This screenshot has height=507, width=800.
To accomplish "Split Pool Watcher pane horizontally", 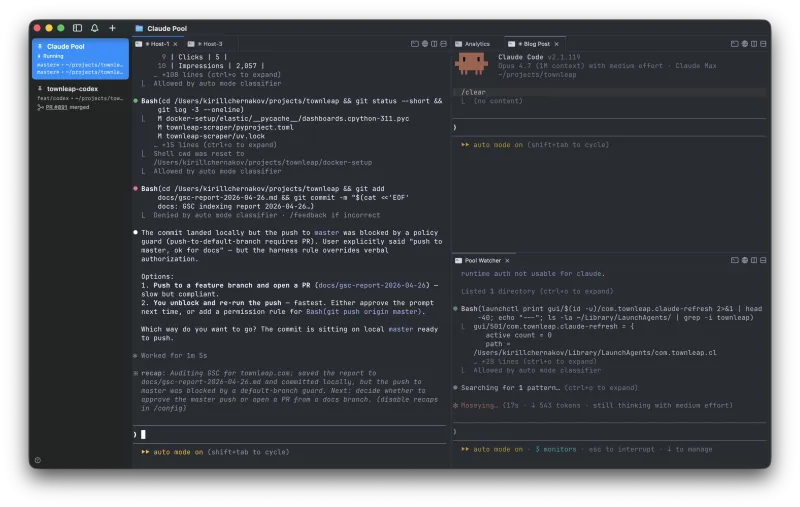I will (763, 260).
